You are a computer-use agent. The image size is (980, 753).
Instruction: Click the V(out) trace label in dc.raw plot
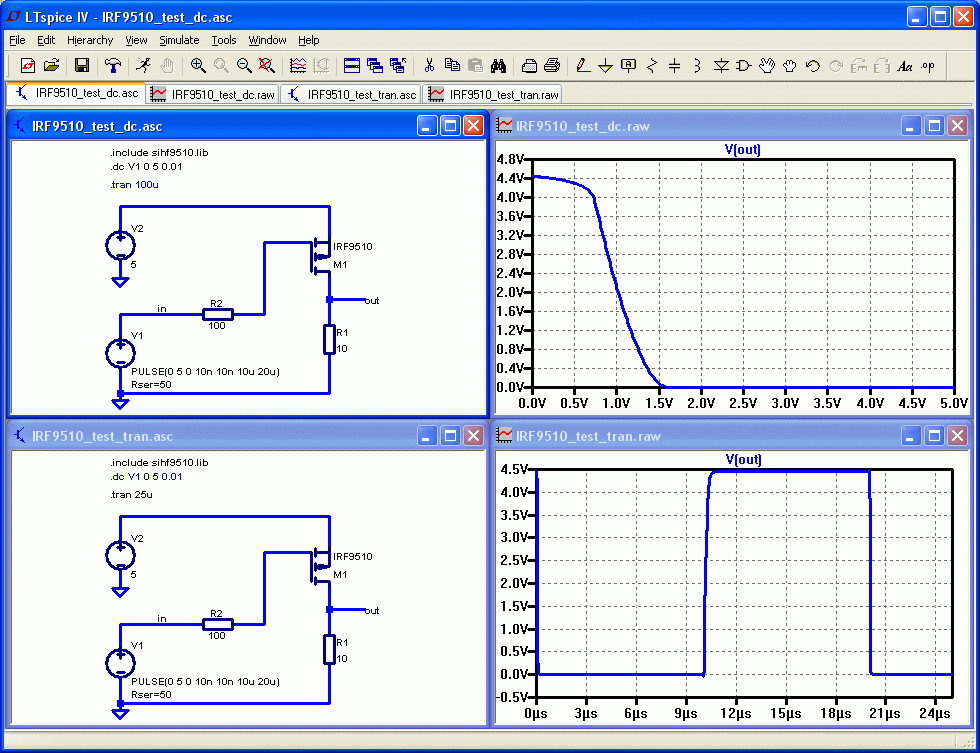(x=742, y=149)
